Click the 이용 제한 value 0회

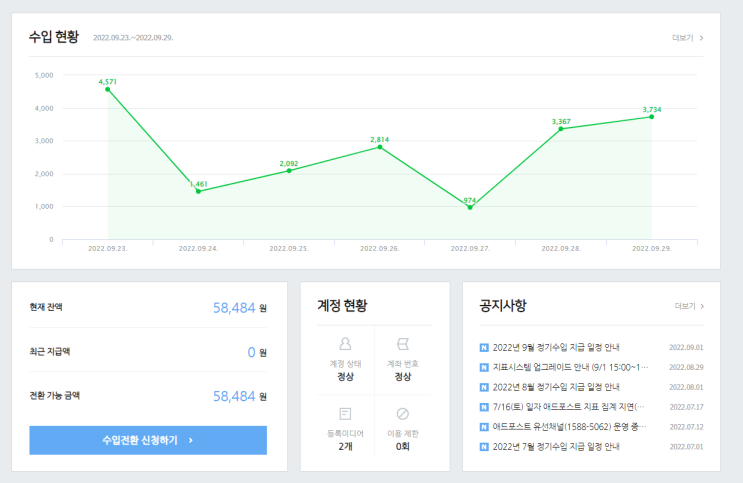[403, 447]
